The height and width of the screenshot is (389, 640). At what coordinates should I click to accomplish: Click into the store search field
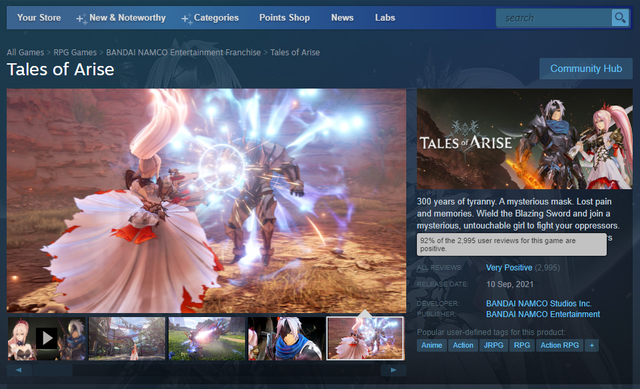coord(554,18)
